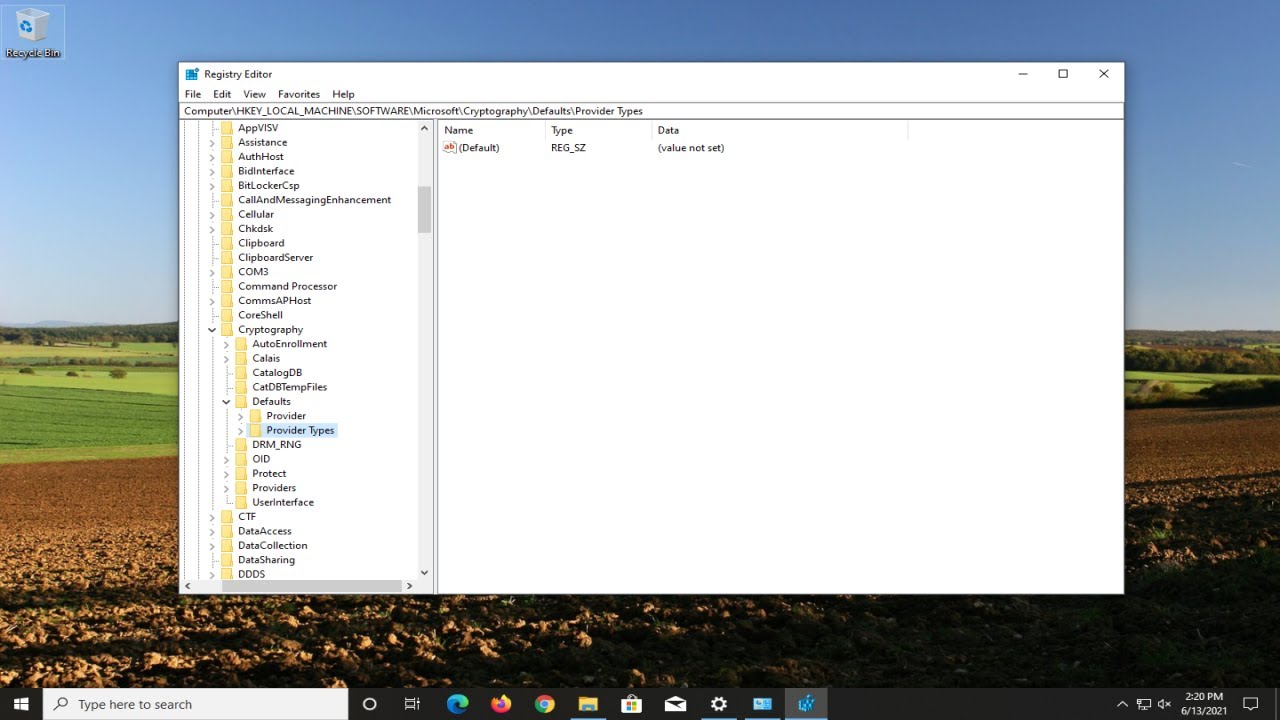Click the tree pane vertical scrollbar thumb
The height and width of the screenshot is (720, 1280).
point(424,209)
